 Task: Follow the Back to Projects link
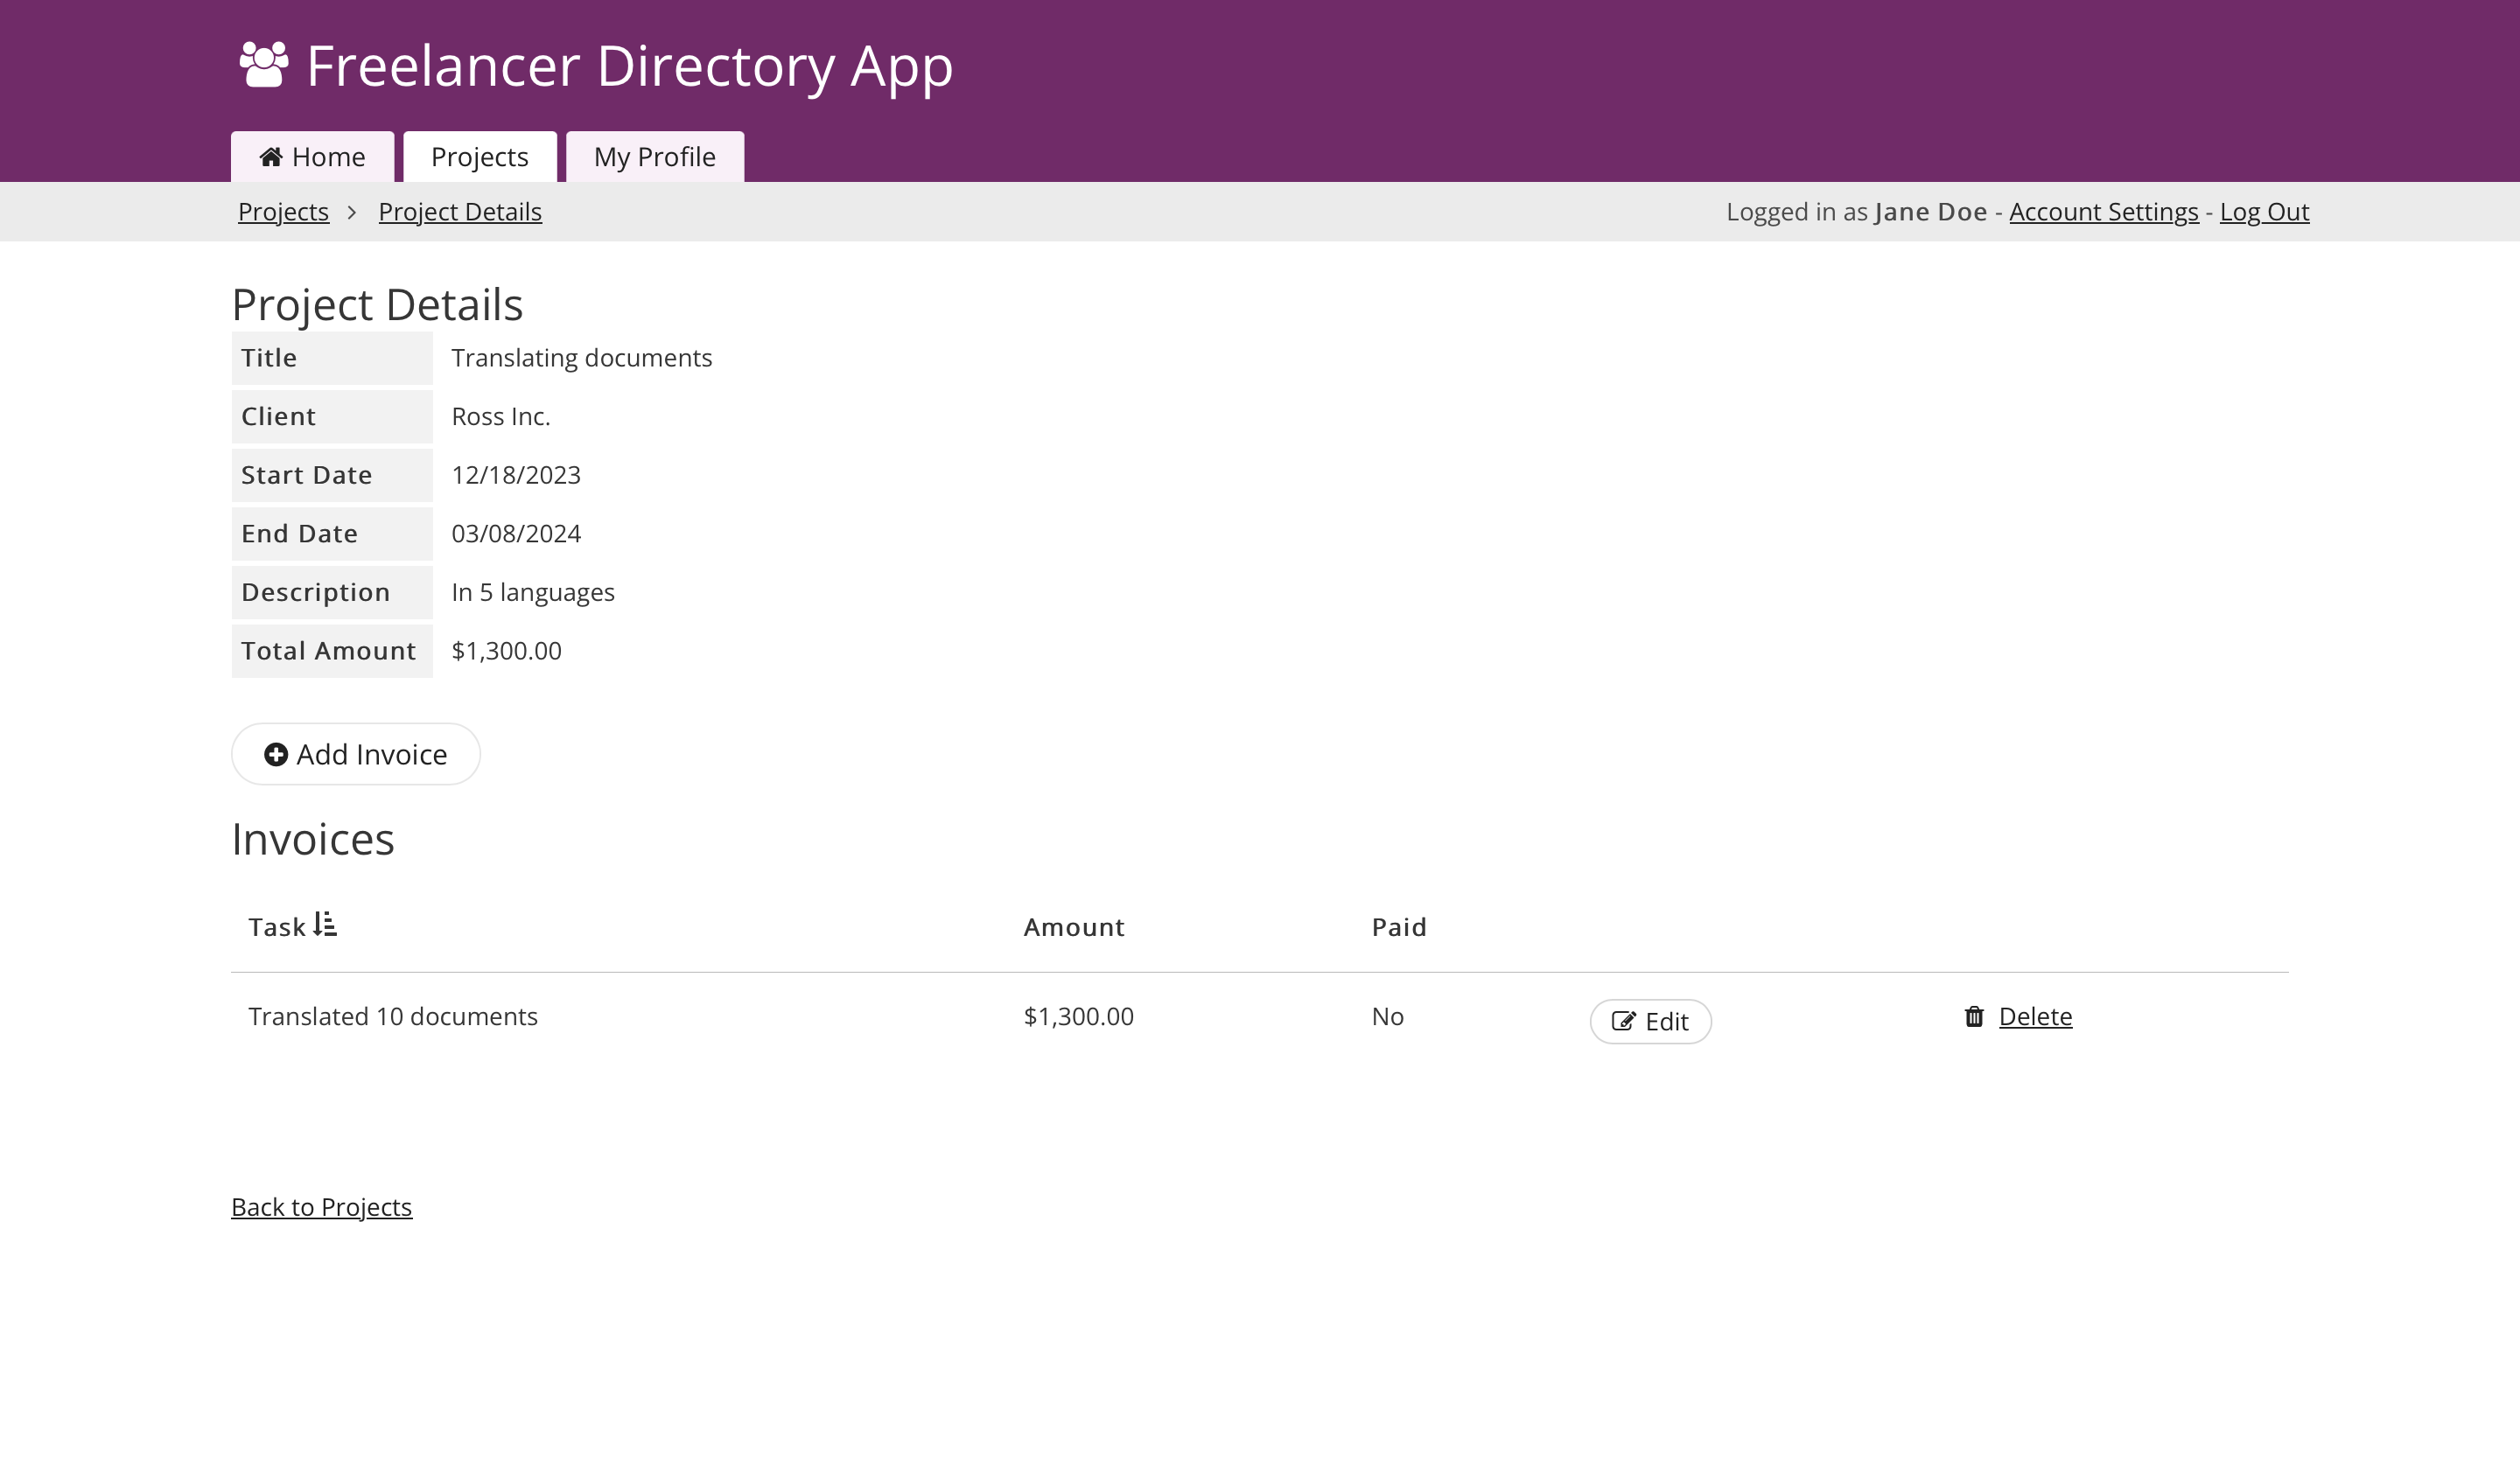coord(321,1207)
